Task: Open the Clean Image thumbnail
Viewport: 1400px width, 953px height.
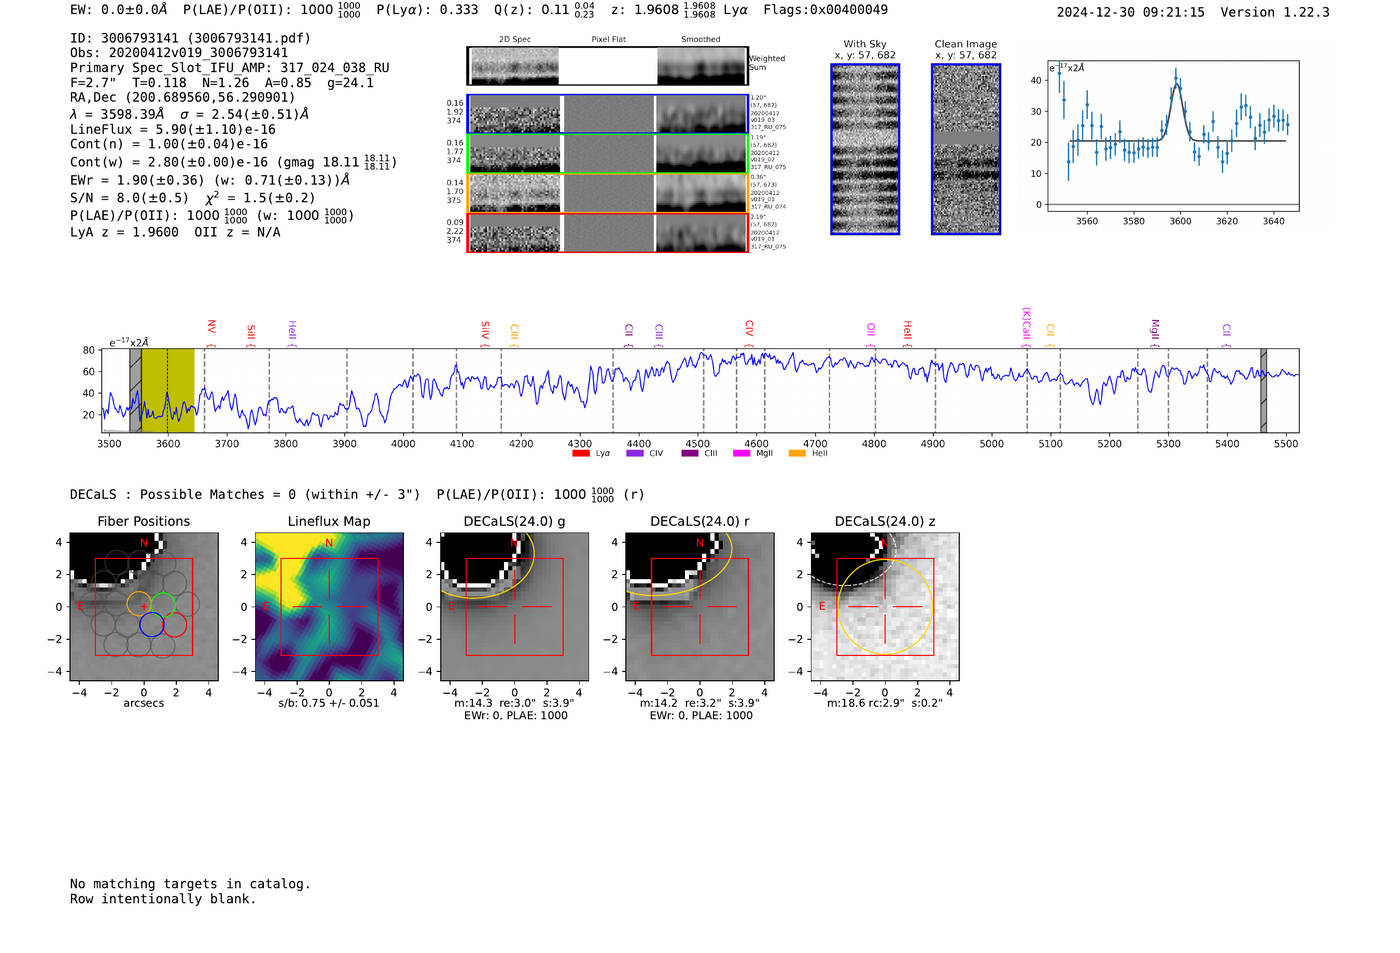Action: tap(966, 149)
